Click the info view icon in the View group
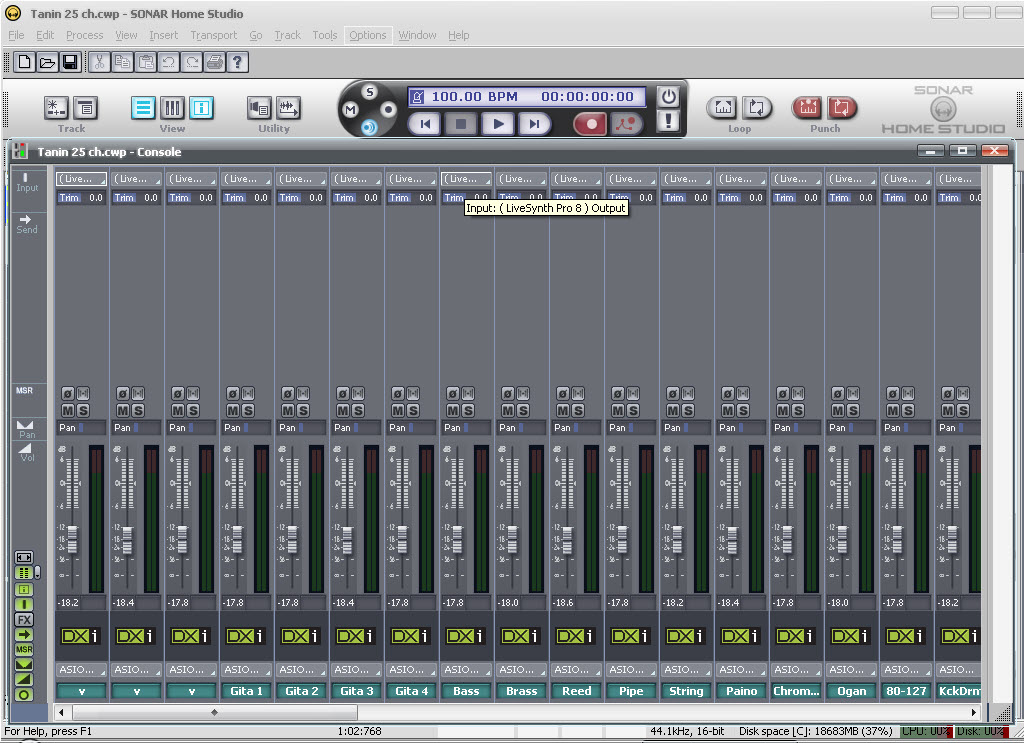 [201, 108]
